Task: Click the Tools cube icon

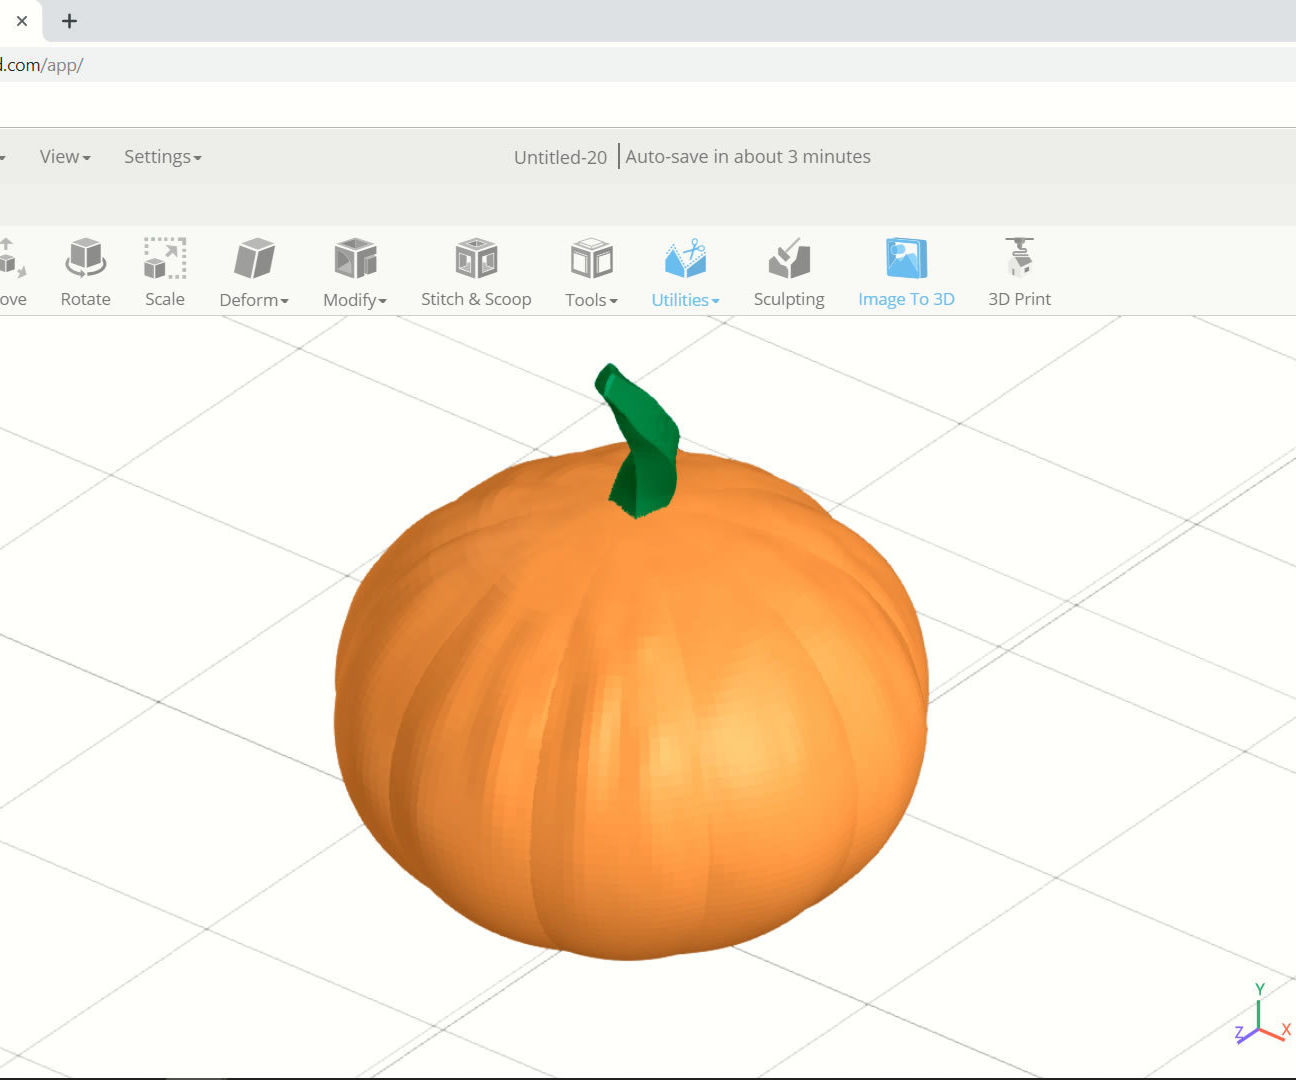Action: [x=590, y=257]
